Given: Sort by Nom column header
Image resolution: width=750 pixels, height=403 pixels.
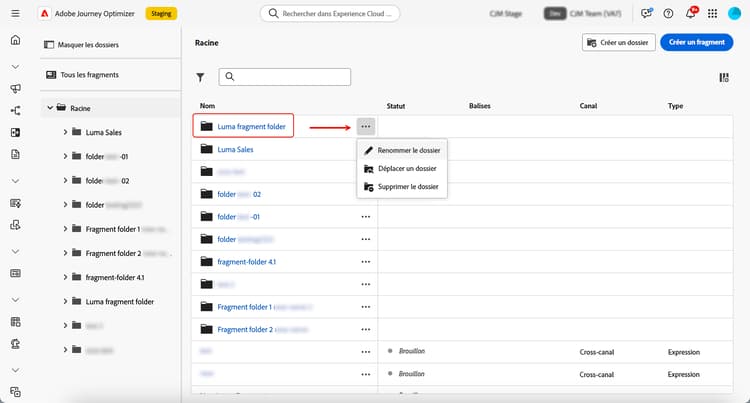Looking at the screenshot, I should (x=207, y=106).
